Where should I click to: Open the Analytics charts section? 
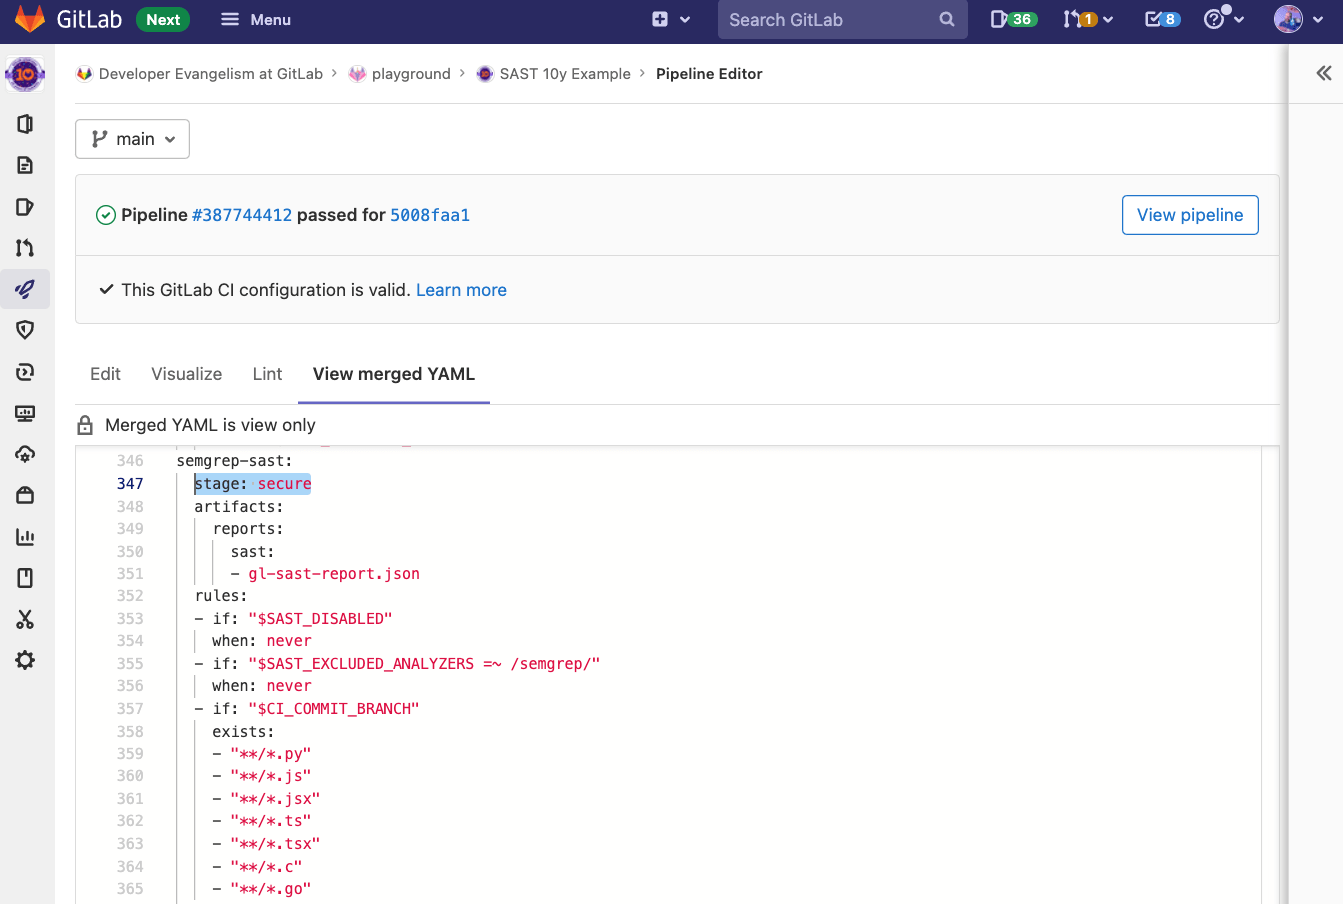point(25,536)
